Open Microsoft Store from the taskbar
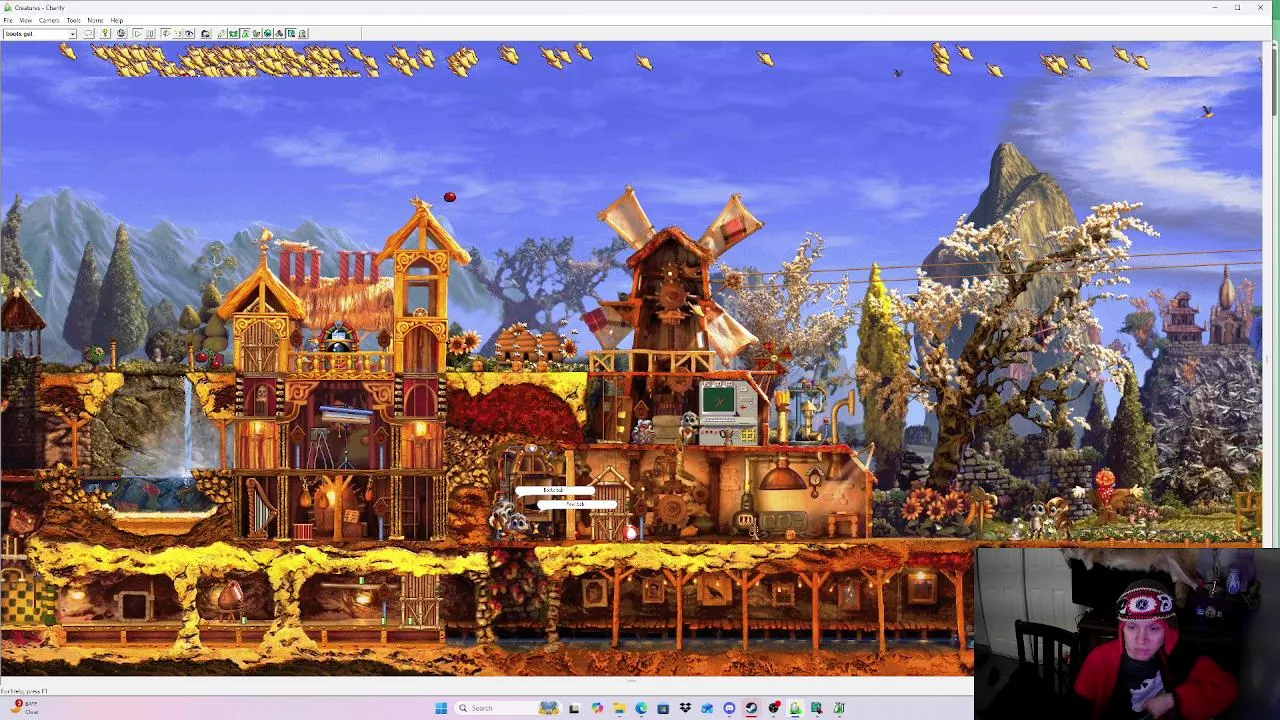This screenshot has height=720, width=1280. [x=663, y=708]
